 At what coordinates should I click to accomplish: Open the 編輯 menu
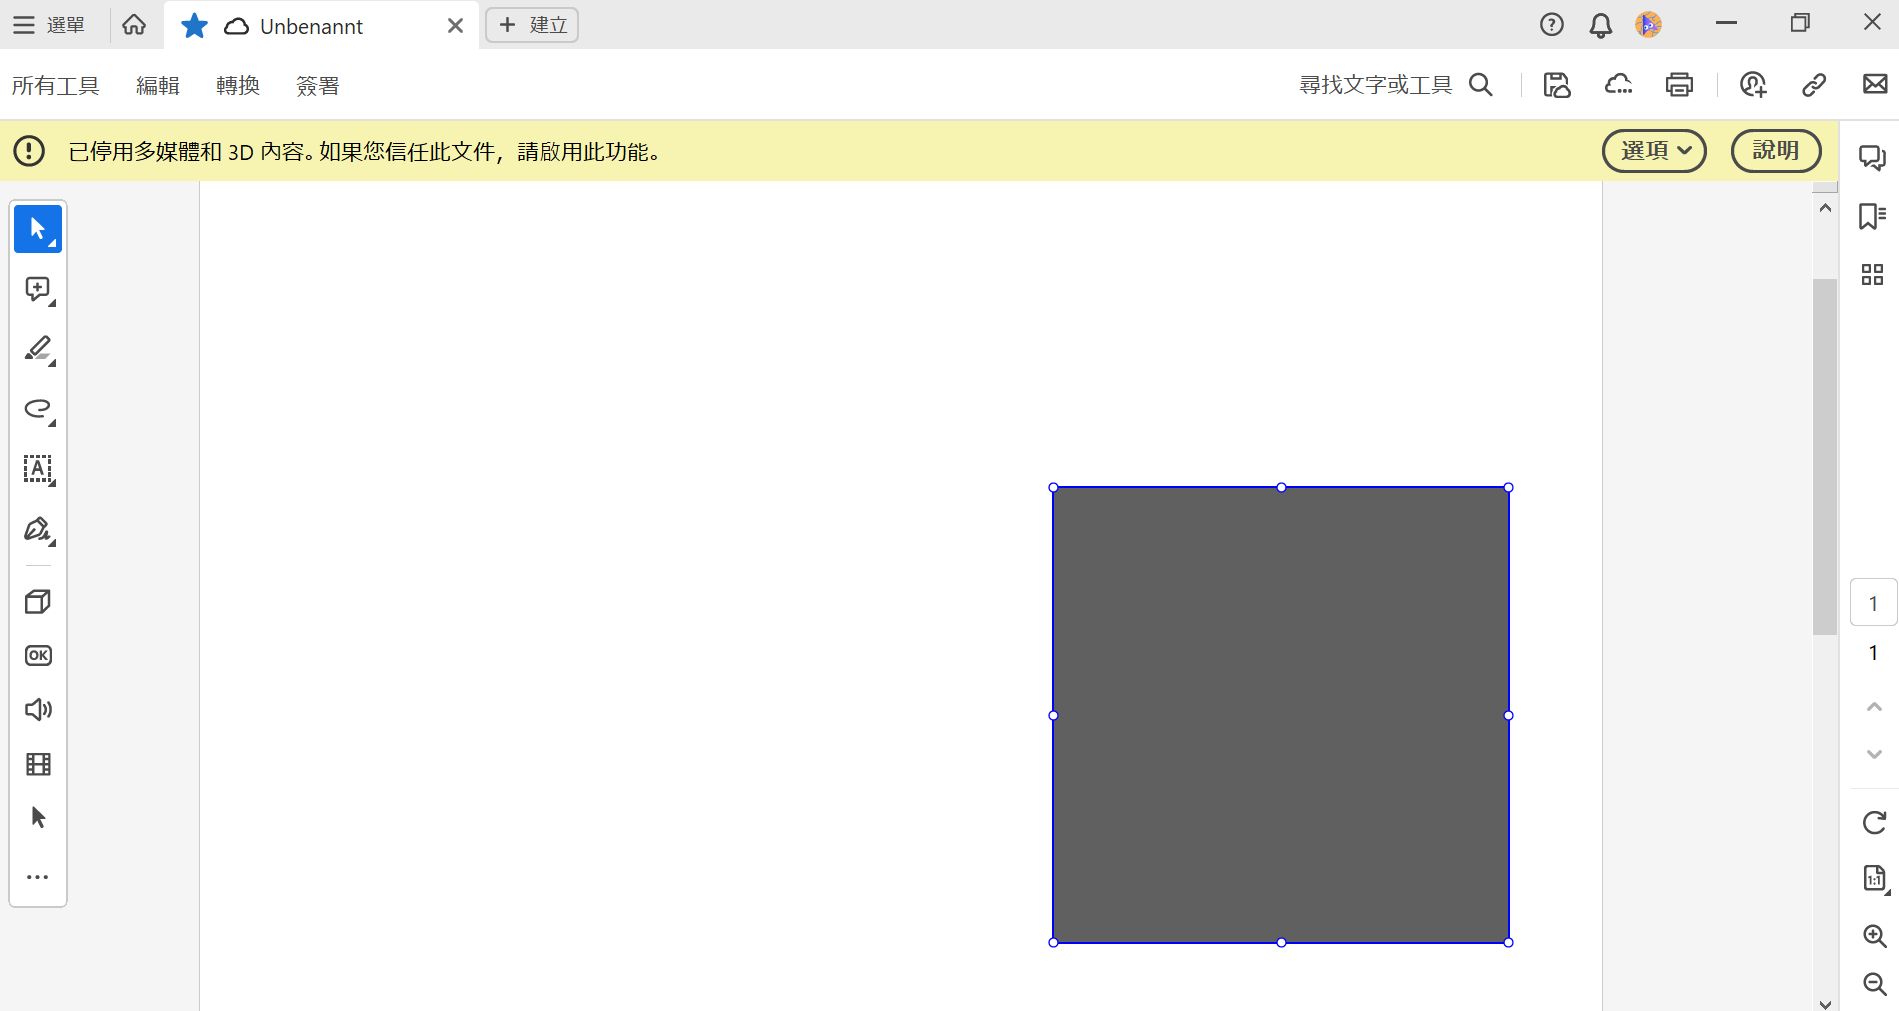pos(157,85)
